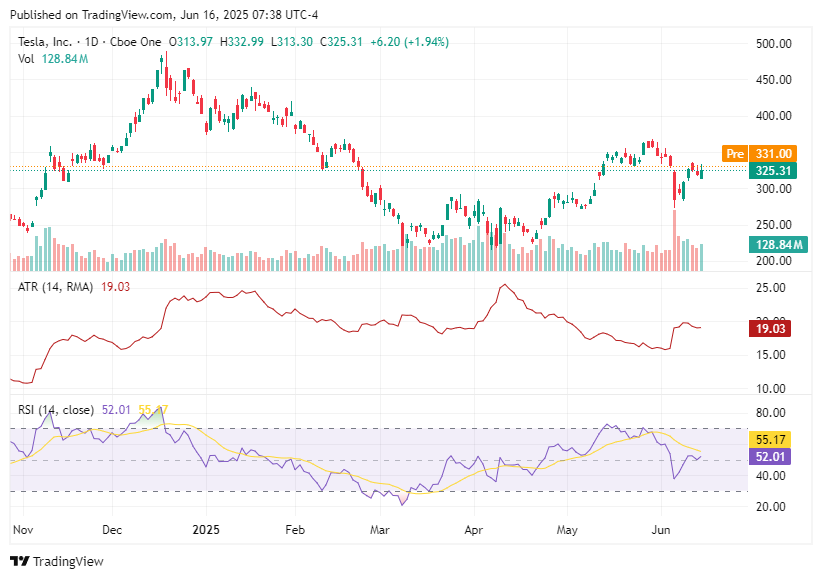Click the orange Pre market label

[735, 154]
